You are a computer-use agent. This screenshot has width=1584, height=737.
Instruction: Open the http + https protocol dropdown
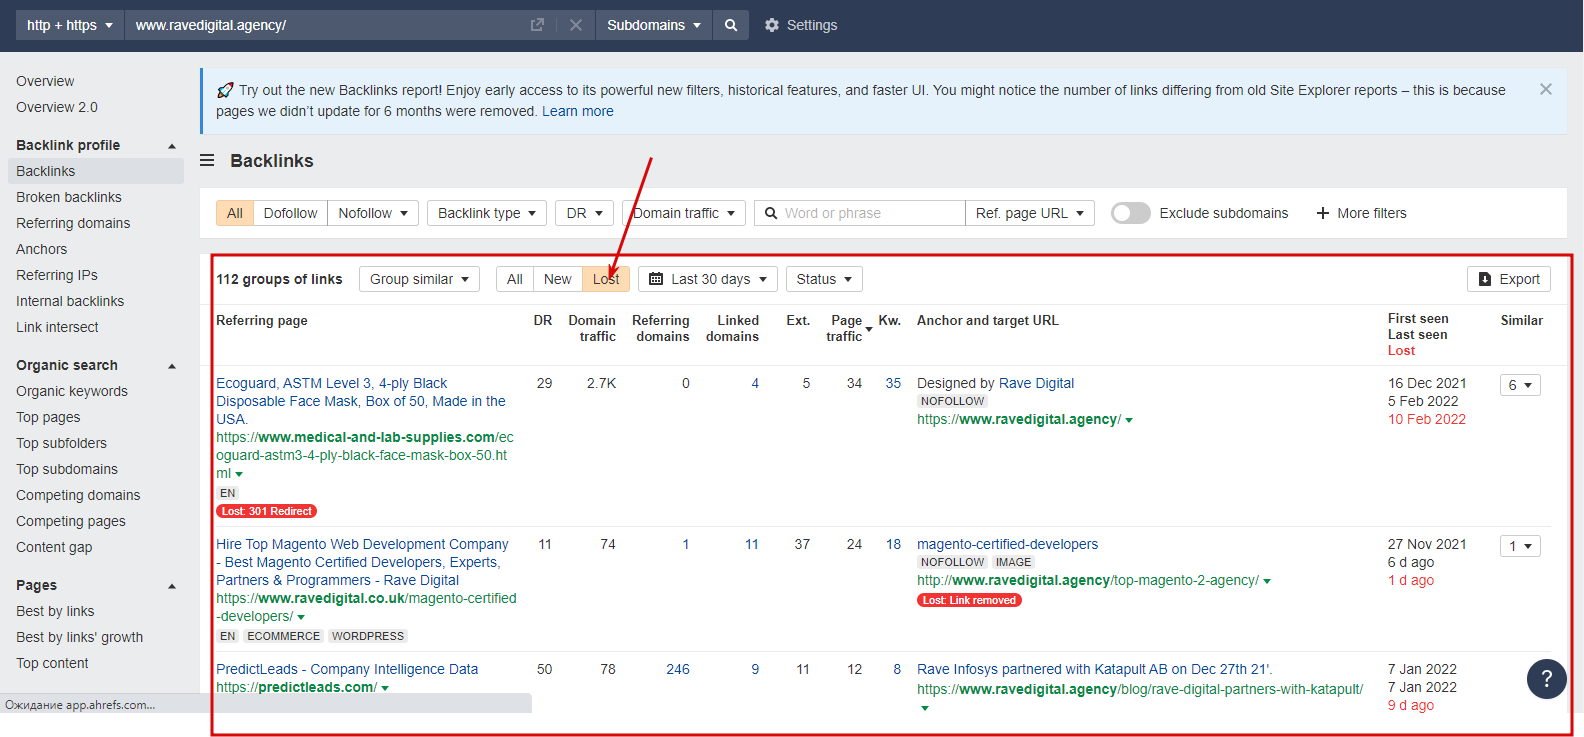70,25
